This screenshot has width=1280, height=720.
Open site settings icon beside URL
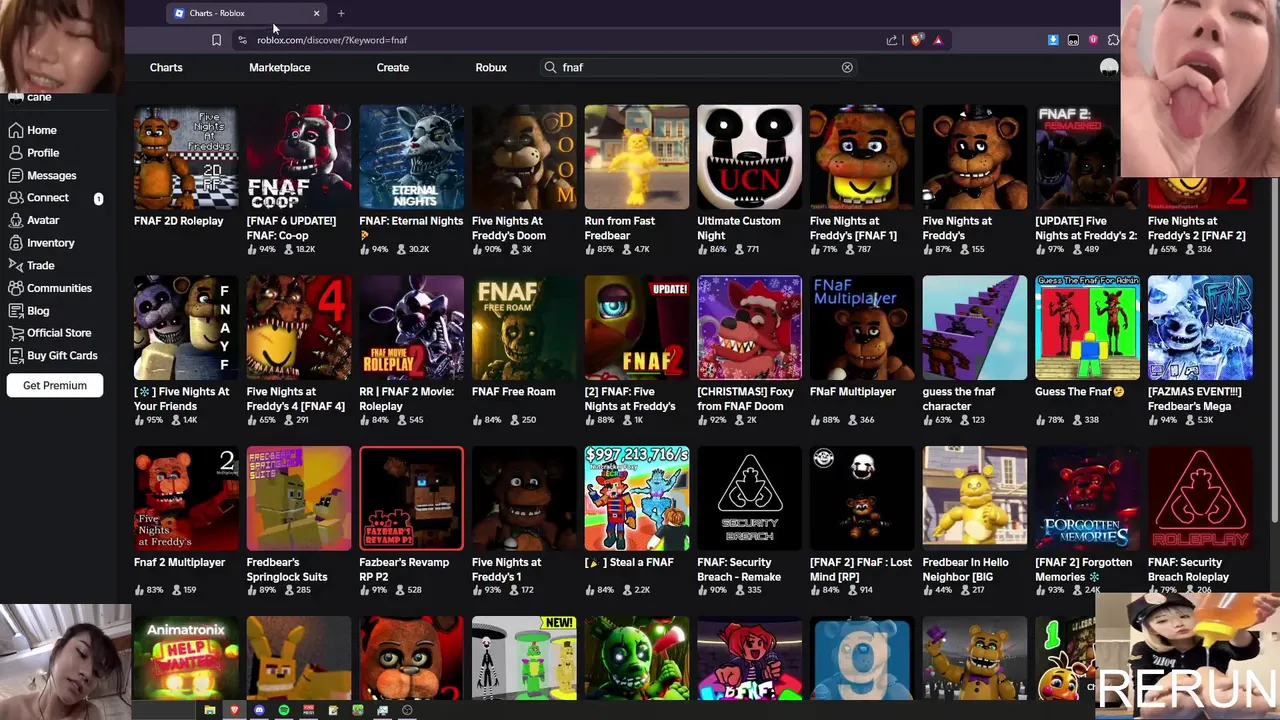242,40
